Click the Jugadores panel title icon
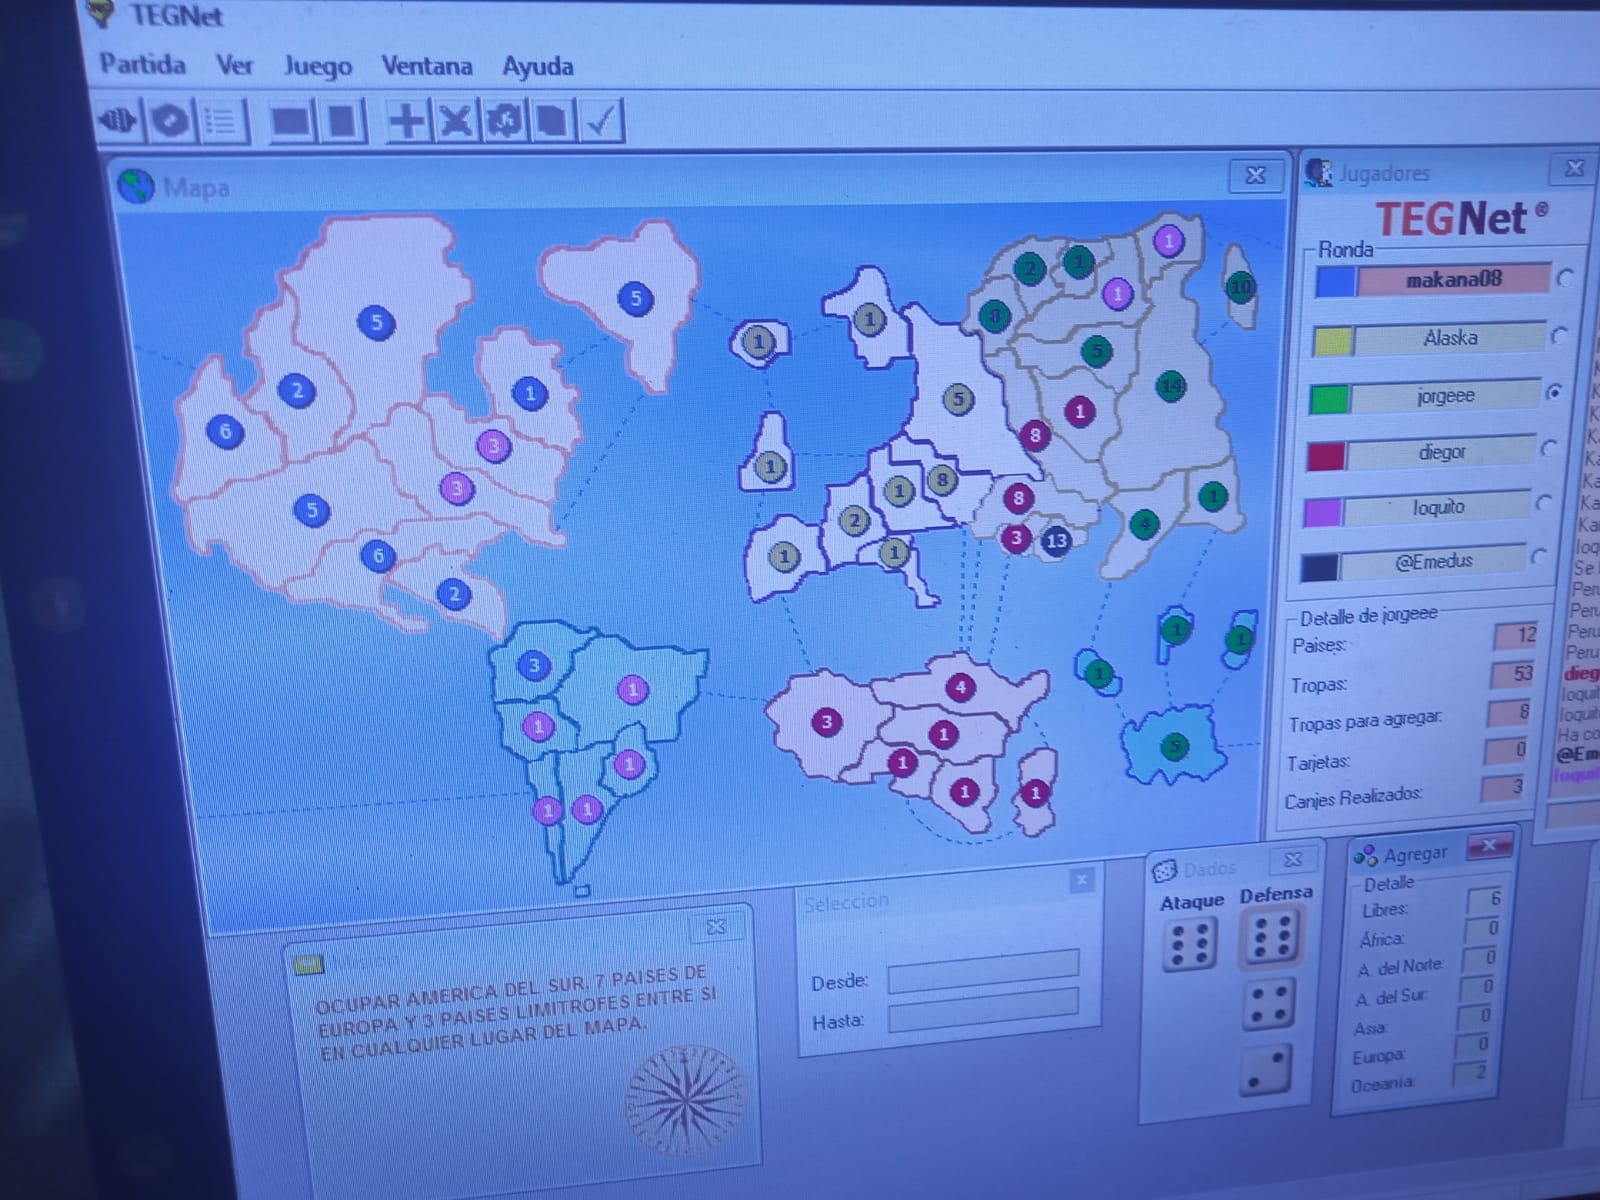 (1319, 173)
